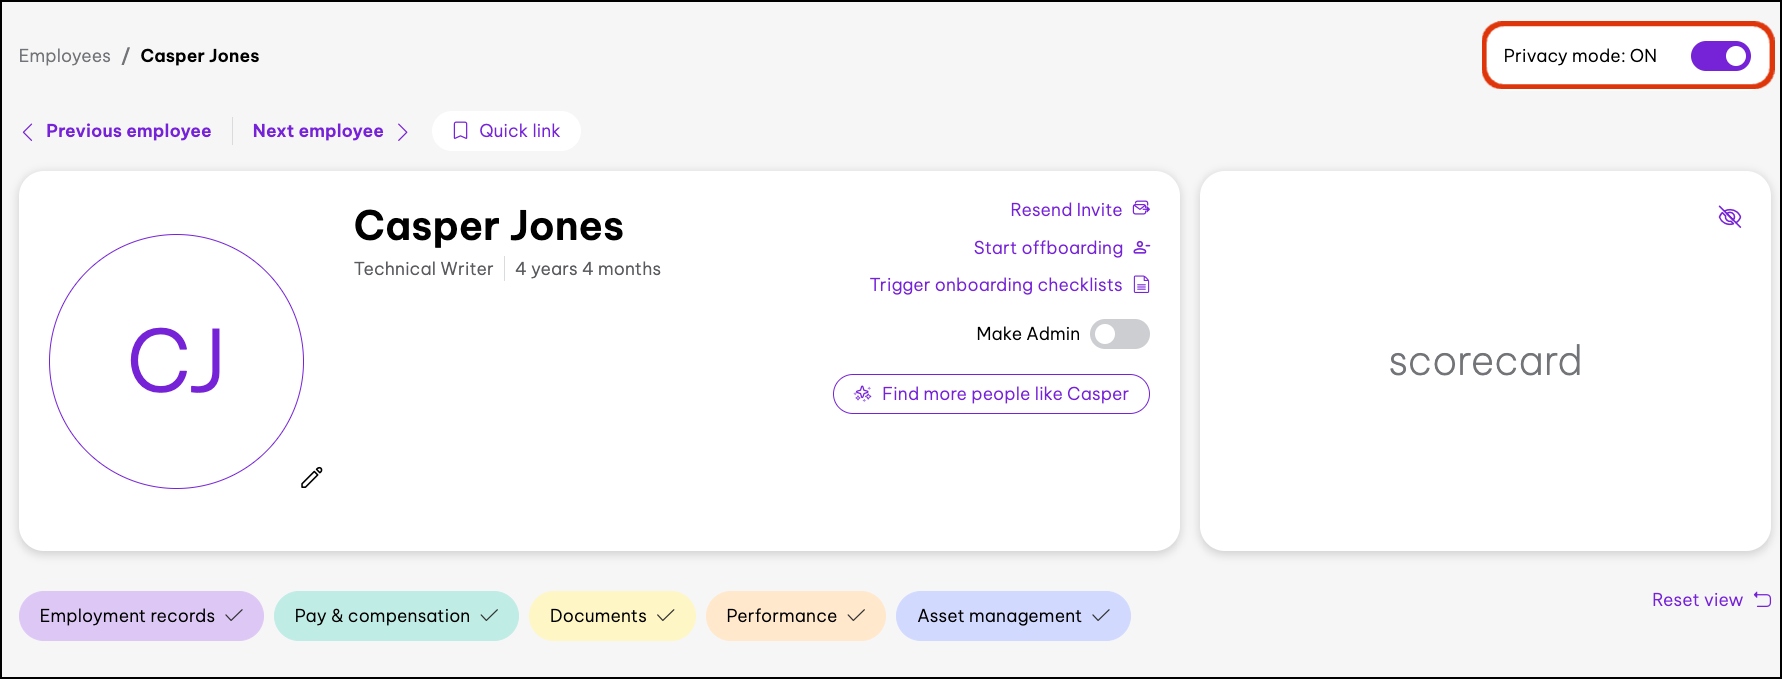The width and height of the screenshot is (1782, 679).
Task: Click the Reset view undo arrow icon
Action: point(1762,600)
